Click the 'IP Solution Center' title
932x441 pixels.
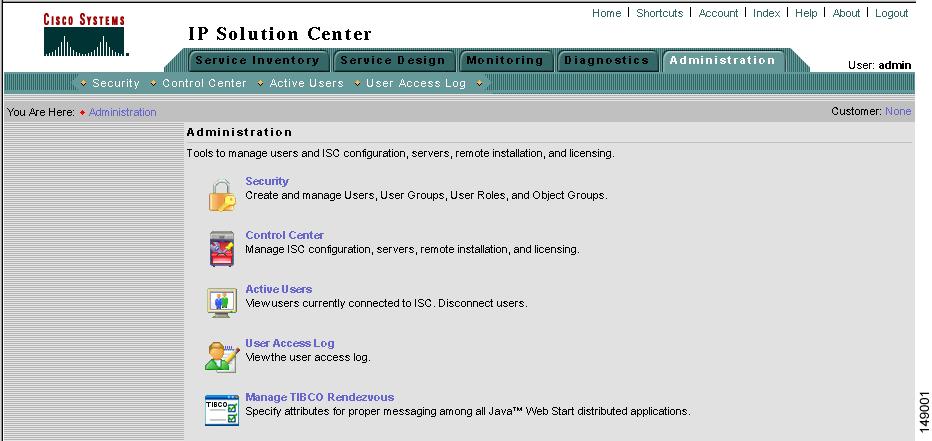(280, 34)
